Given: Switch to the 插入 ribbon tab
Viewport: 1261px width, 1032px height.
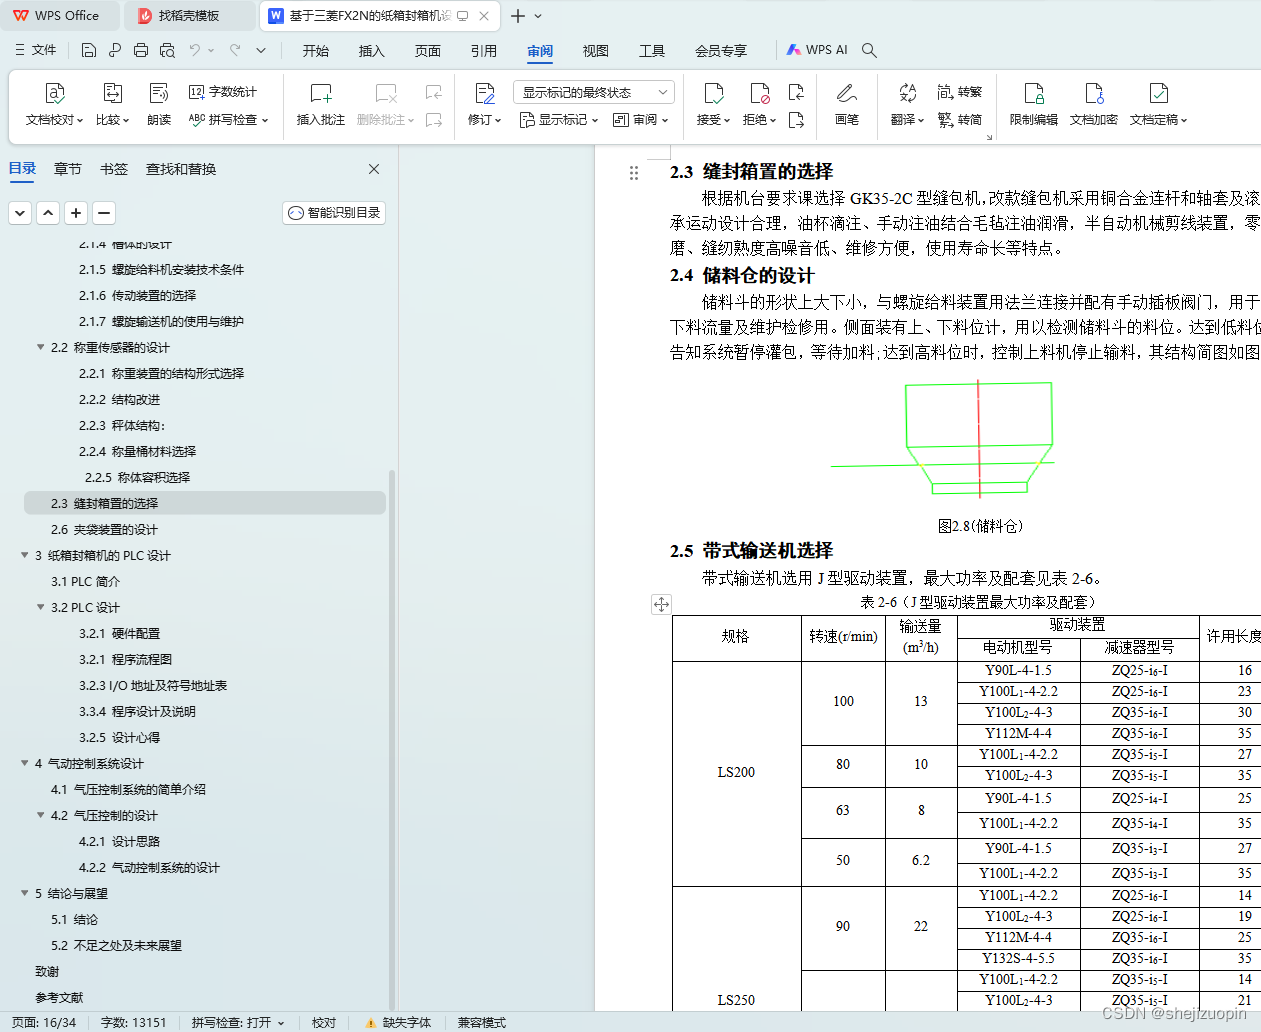Looking at the screenshot, I should 372,51.
